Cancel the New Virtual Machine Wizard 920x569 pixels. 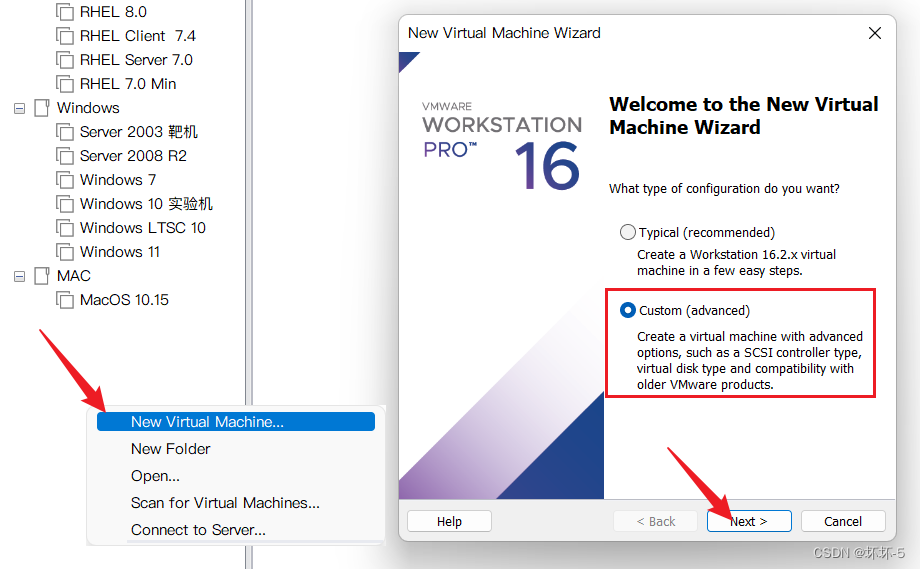coord(843,521)
